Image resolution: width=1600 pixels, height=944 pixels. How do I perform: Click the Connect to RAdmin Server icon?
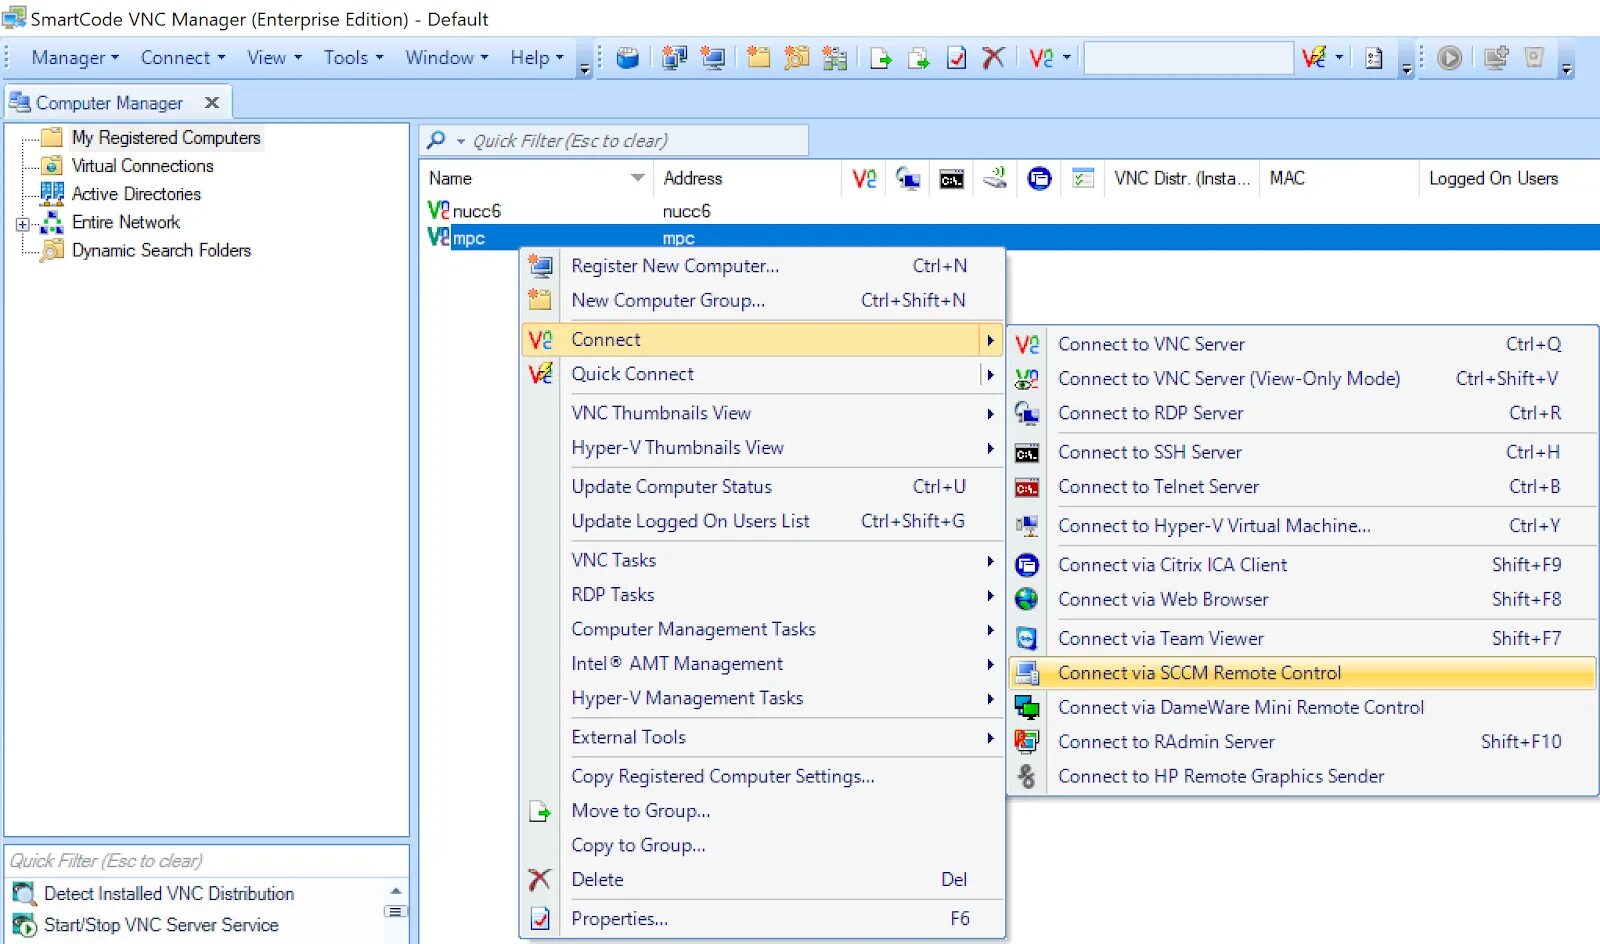tap(1026, 741)
